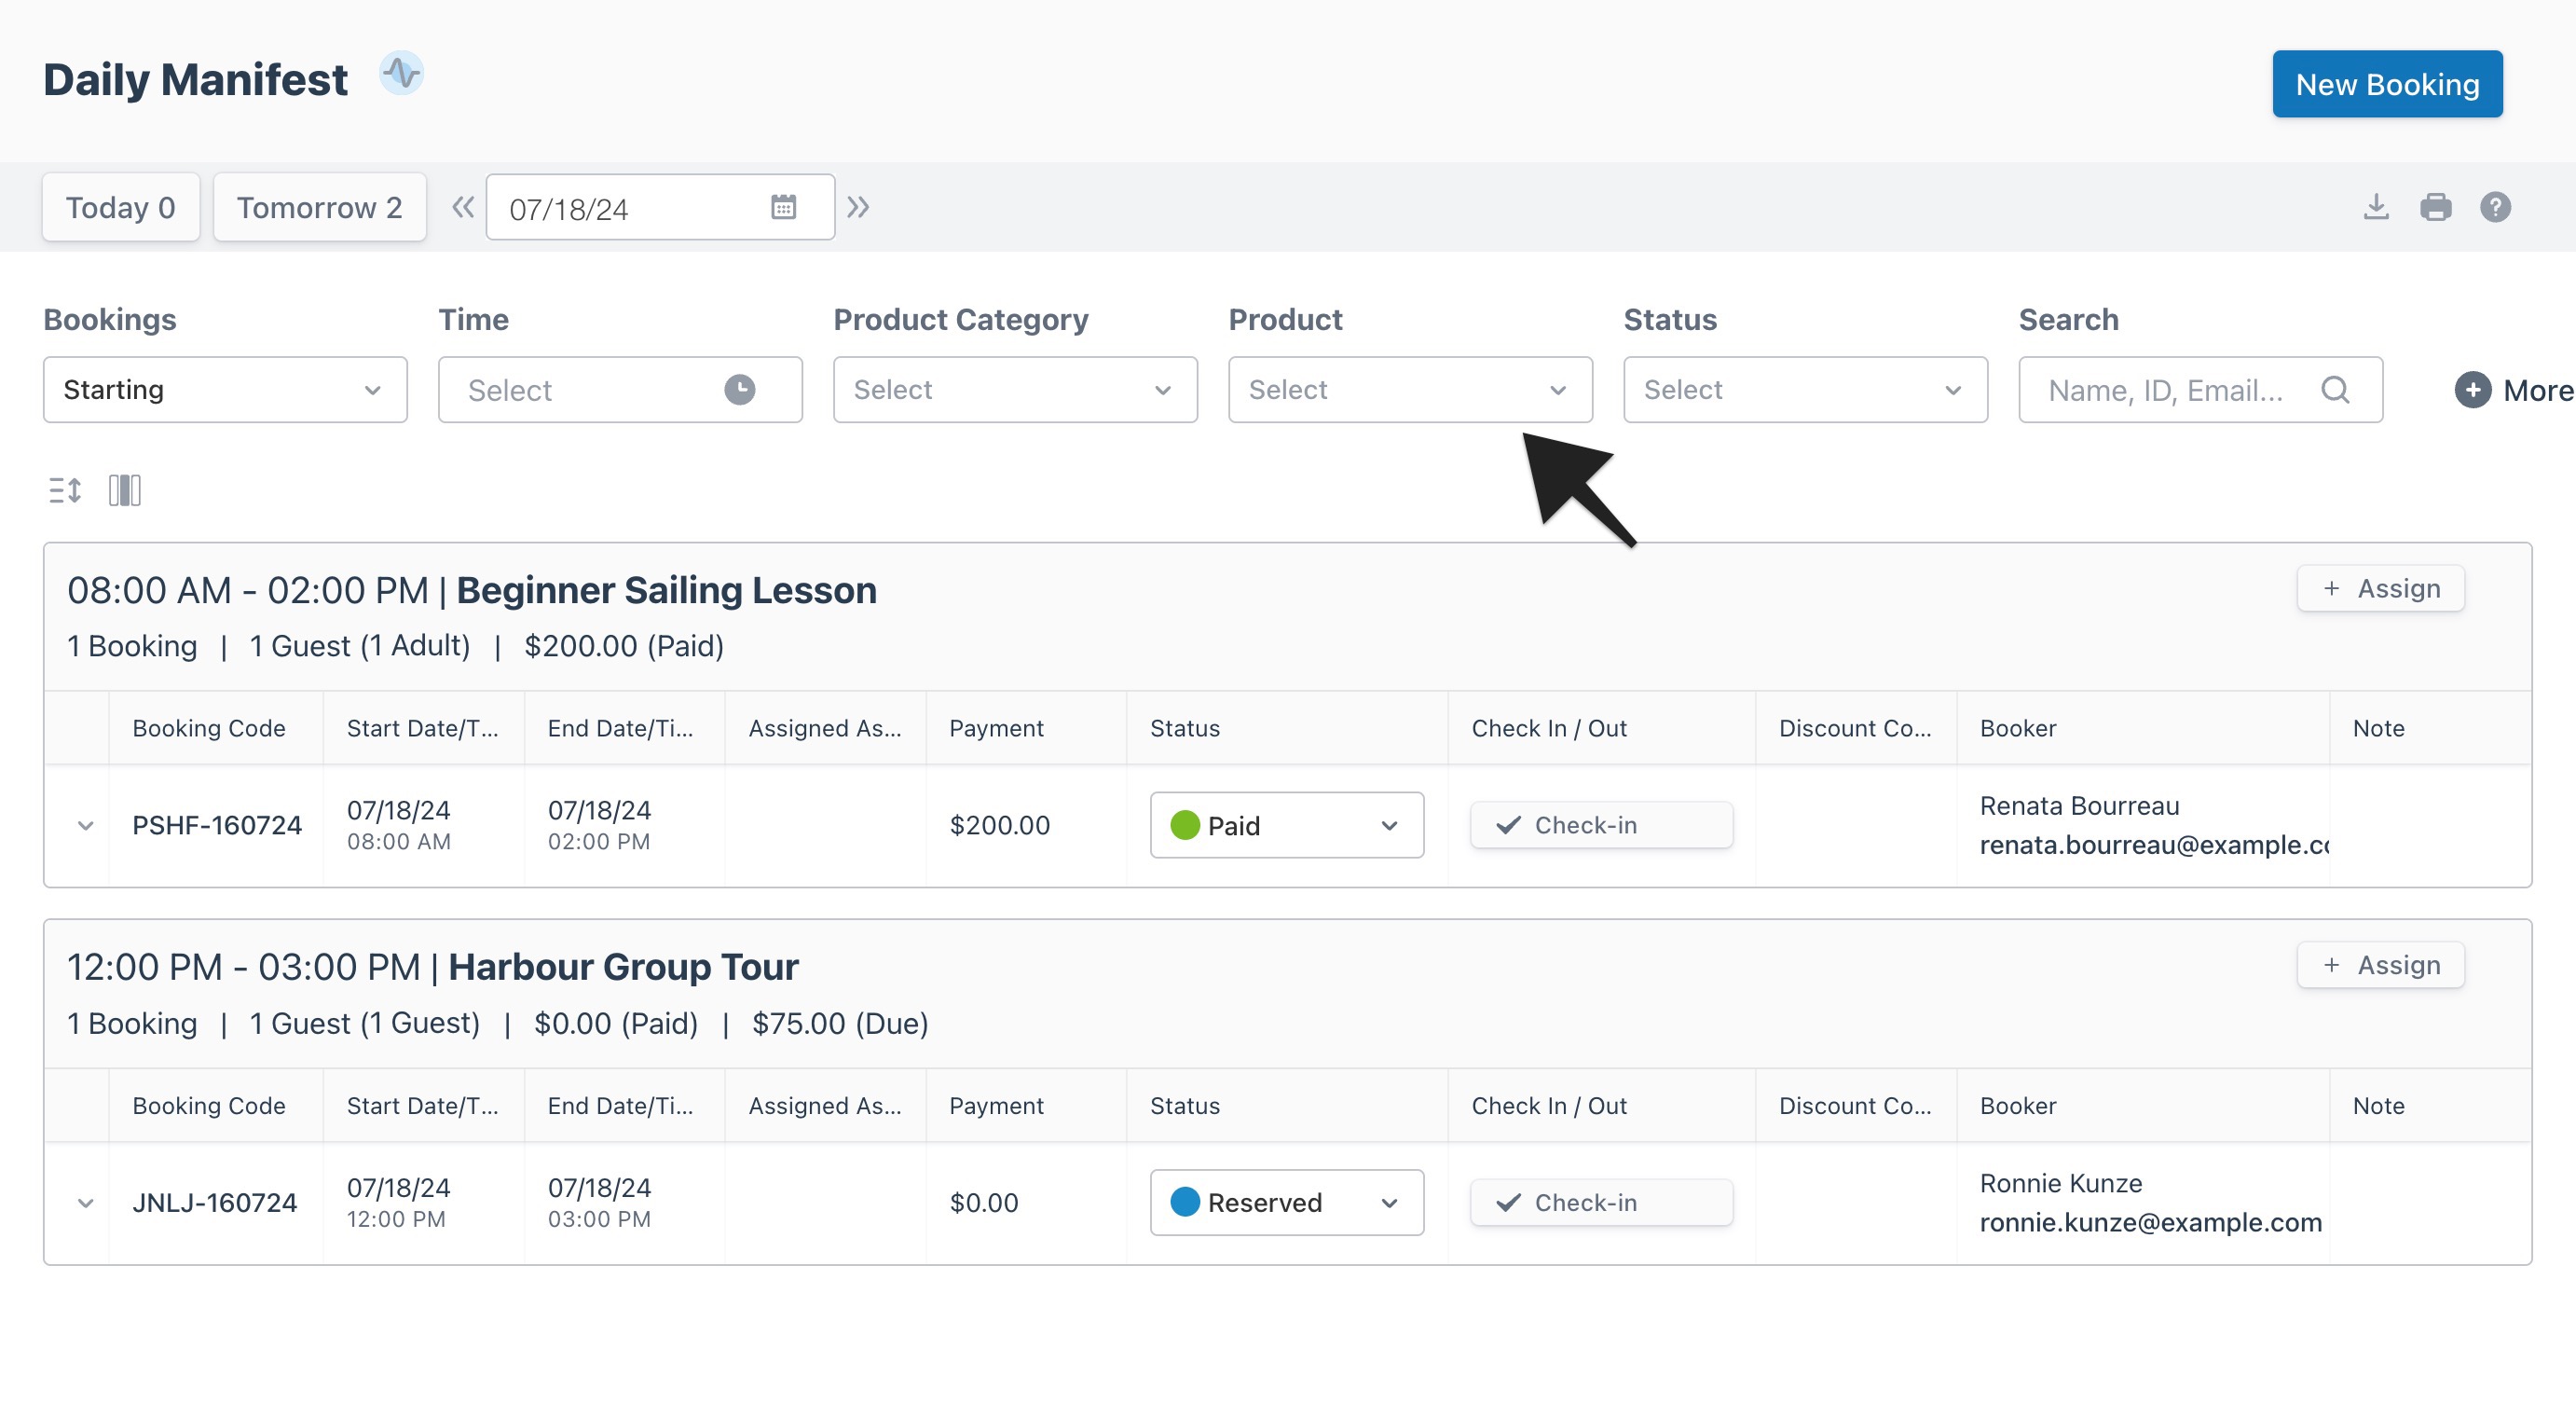This screenshot has width=2576, height=1417.
Task: Click booking code PSHF-160724
Action: click(217, 825)
